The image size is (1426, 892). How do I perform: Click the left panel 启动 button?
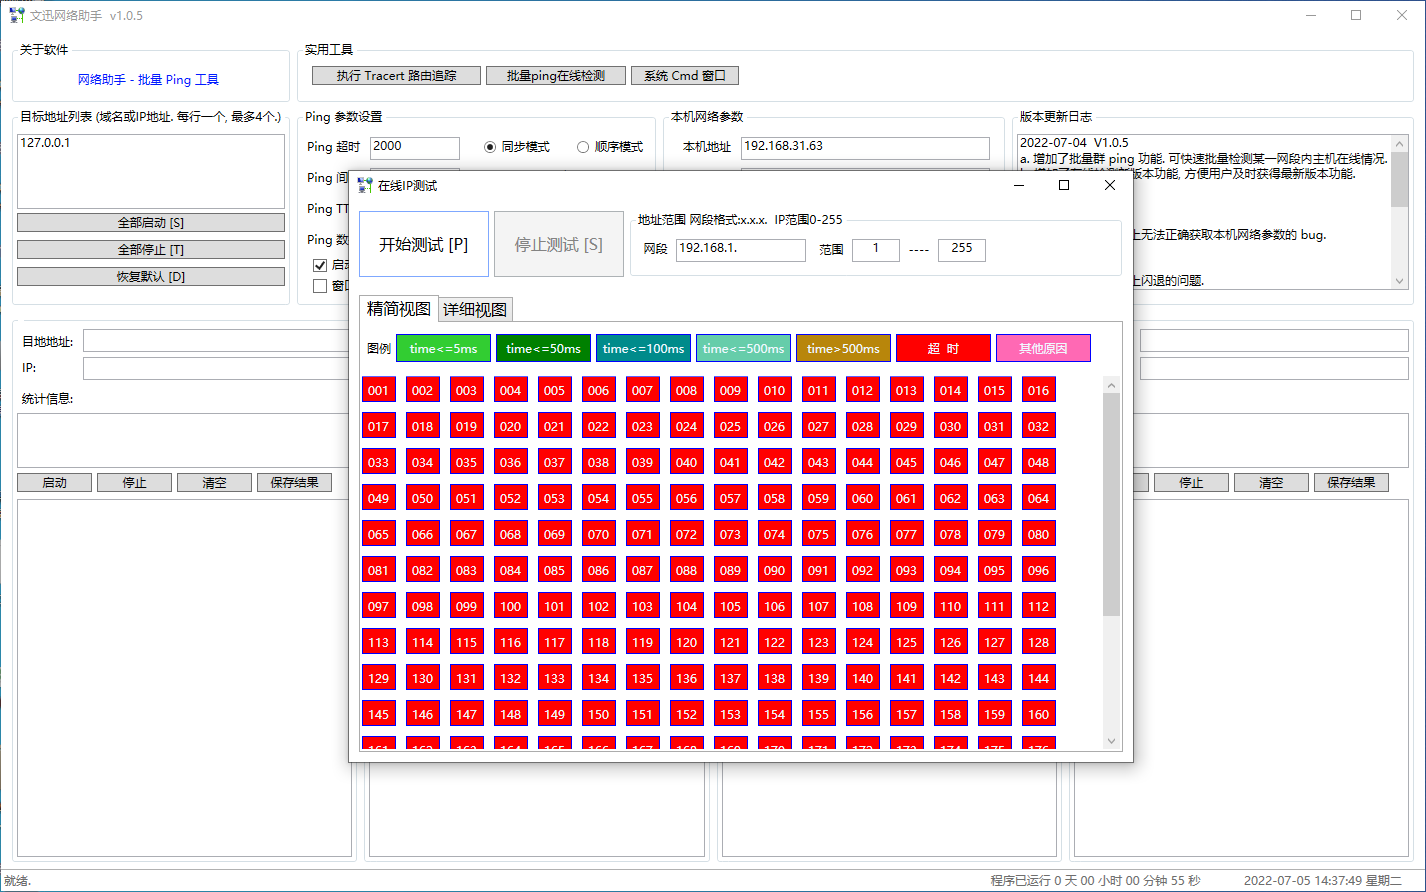[x=54, y=483]
